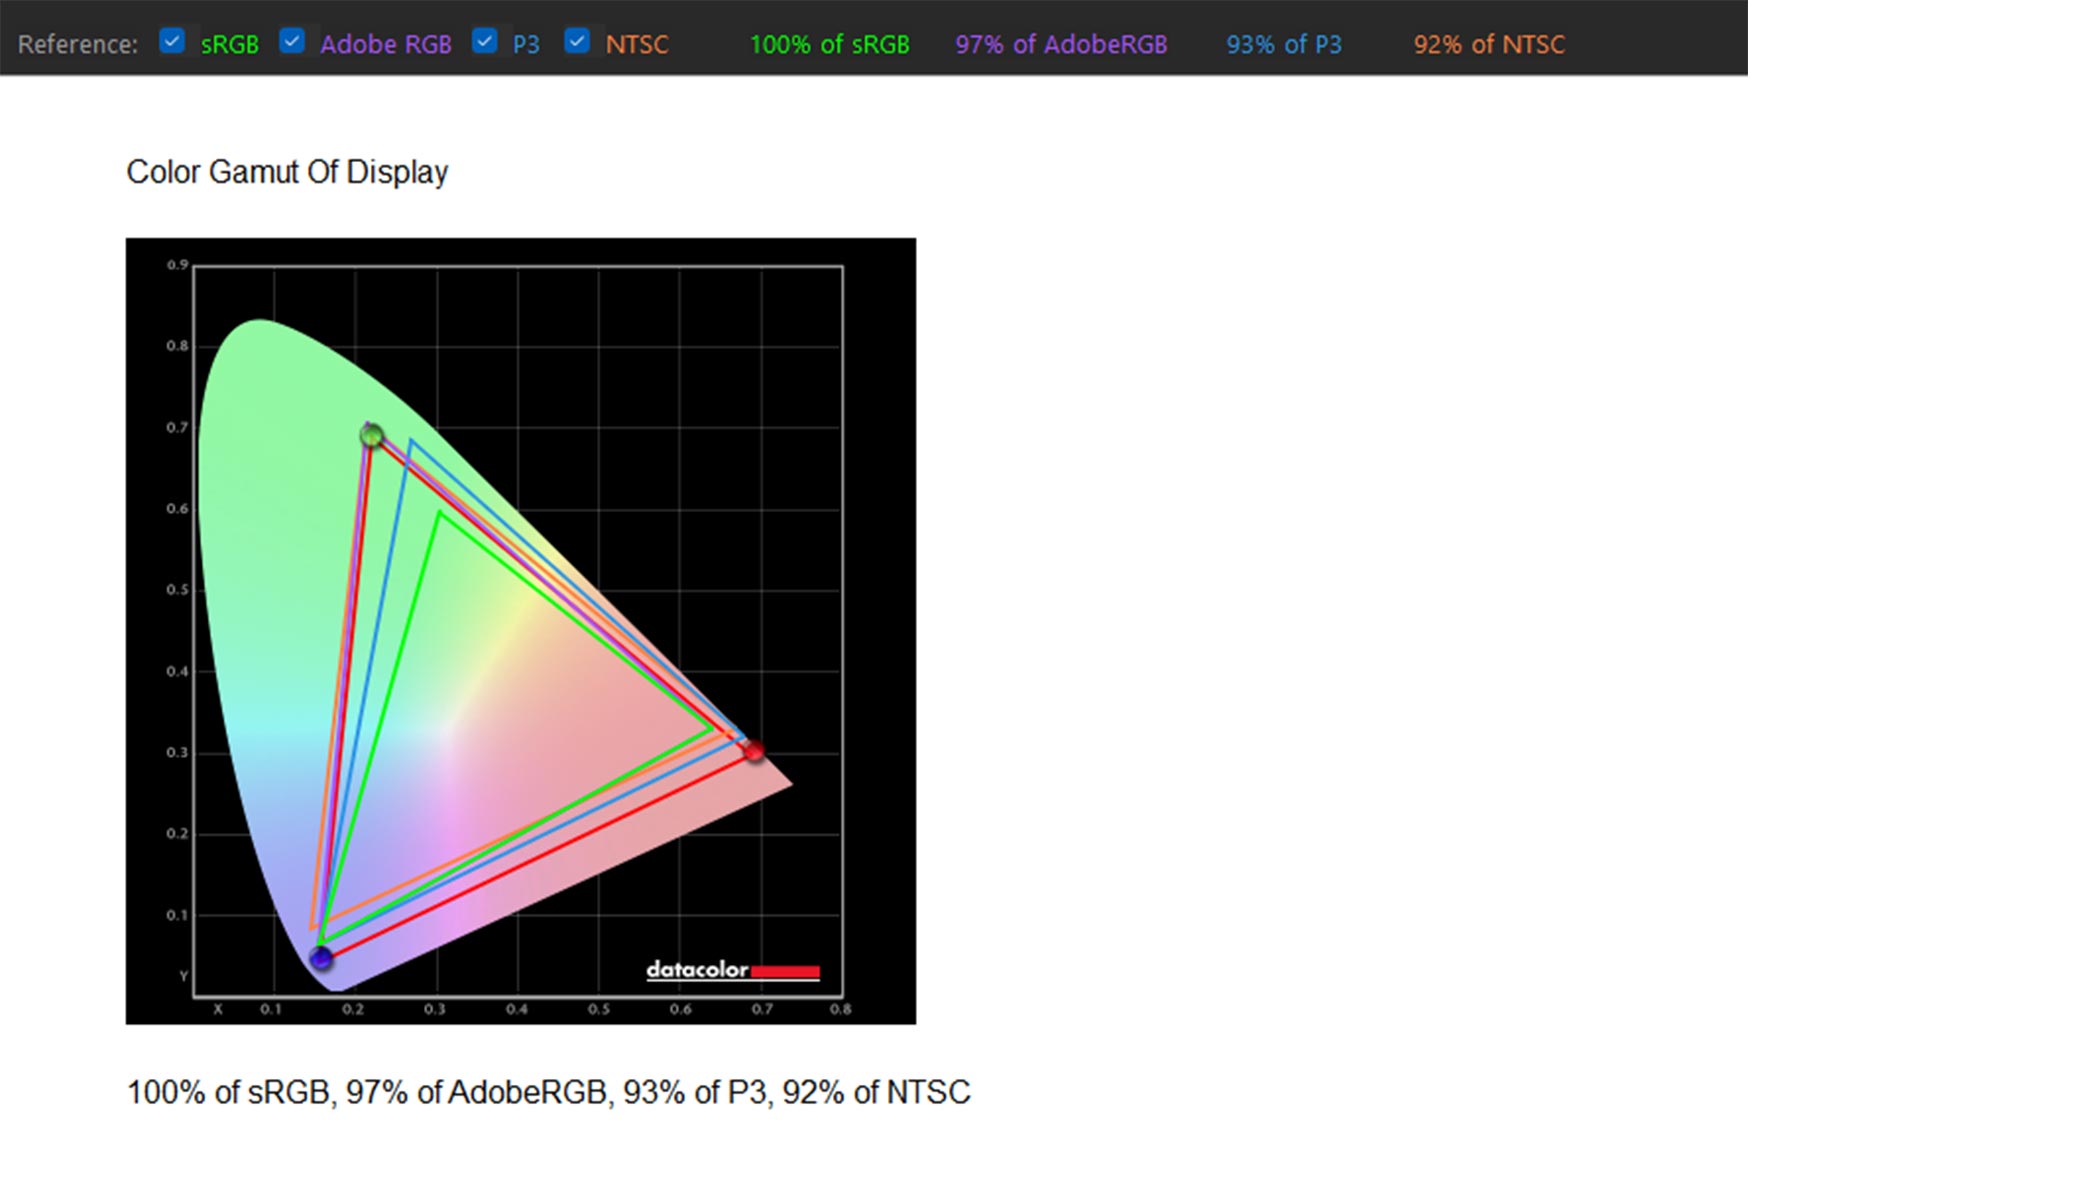Click the 'Reference:' label in toolbar
This screenshot has width=2100, height=1182.
click(x=78, y=45)
